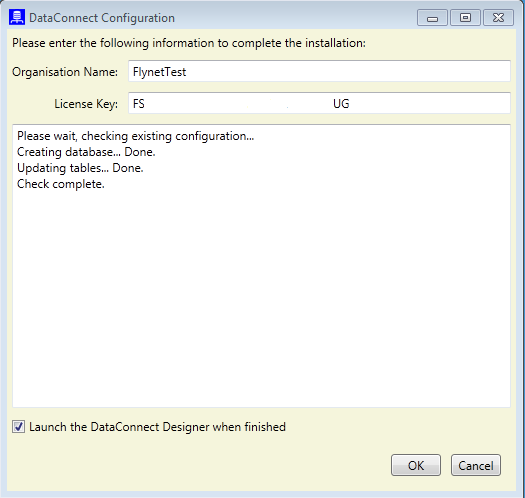Click the 'License Key:' label

coord(86,104)
